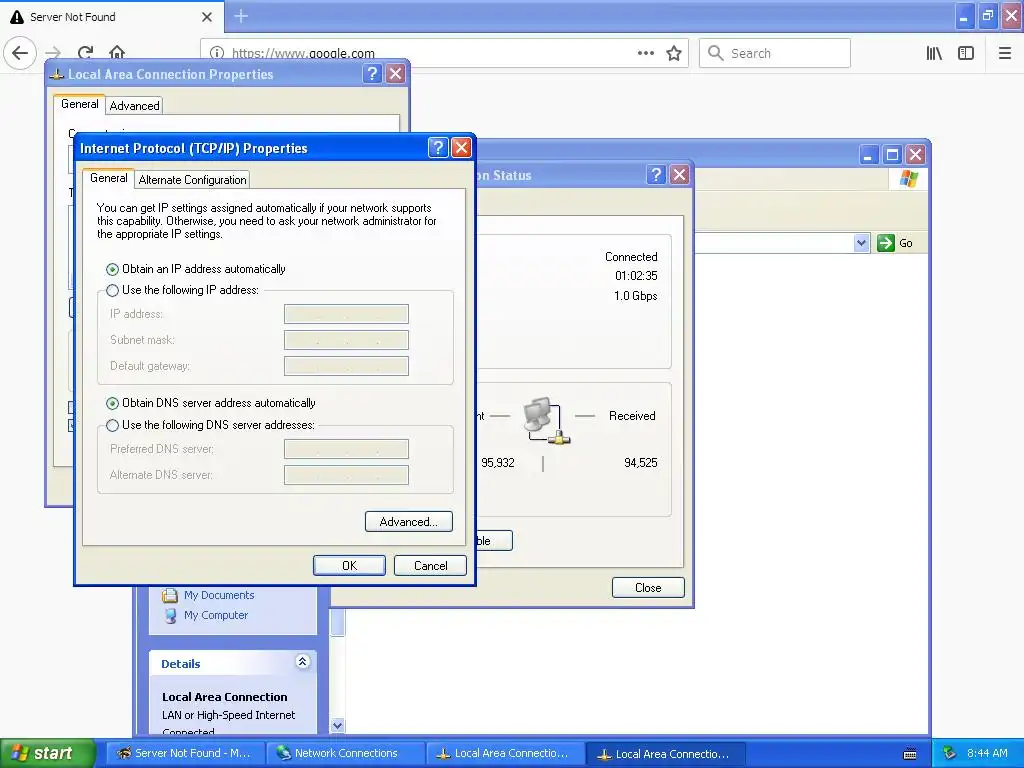This screenshot has width=1024, height=768.
Task: Select Use the following DNS server addresses
Action: pos(112,425)
